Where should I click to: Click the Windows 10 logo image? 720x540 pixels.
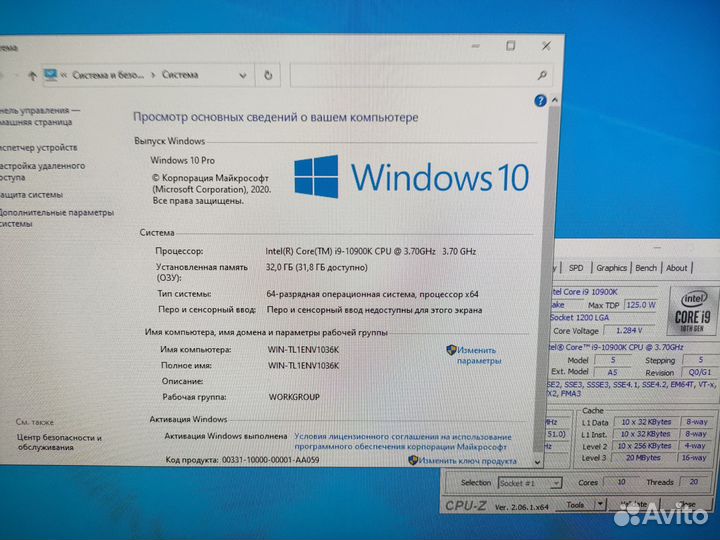[411, 177]
